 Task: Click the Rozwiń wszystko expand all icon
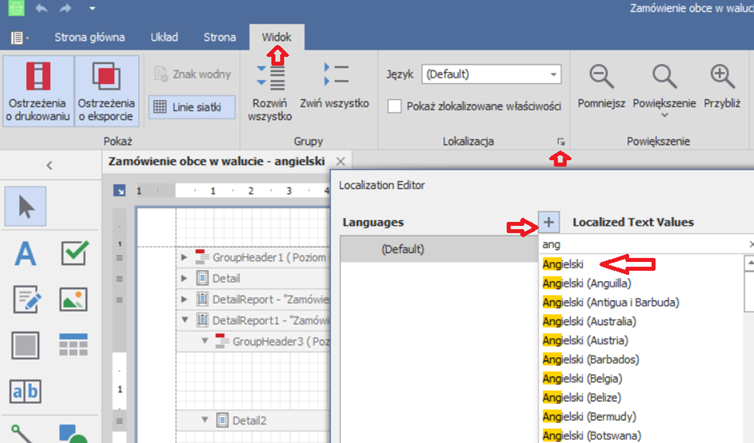click(270, 77)
